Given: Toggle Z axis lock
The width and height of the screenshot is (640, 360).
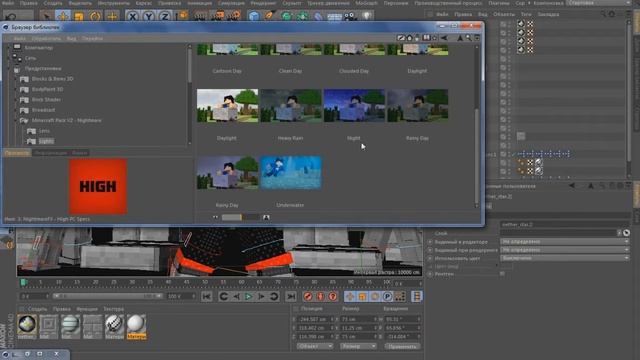Looking at the screenshot, I should [164, 17].
